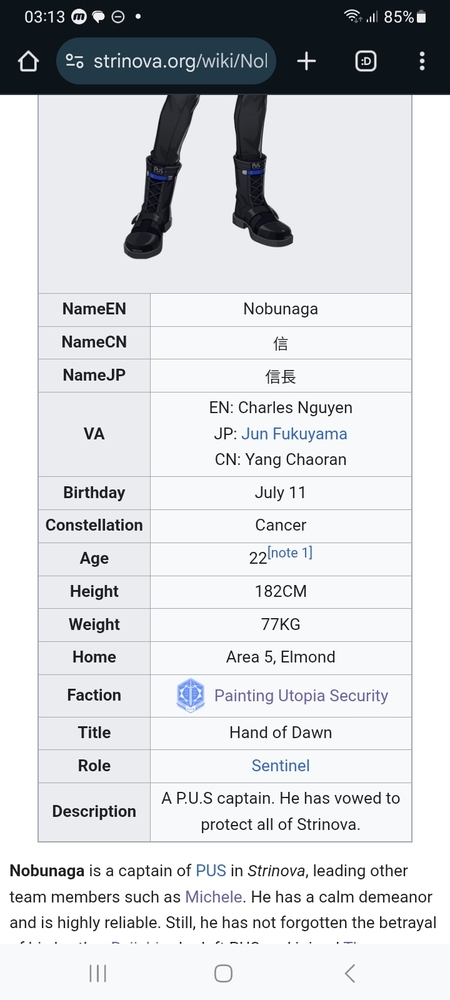Tap the Wi-Fi signal status icon

point(352,17)
